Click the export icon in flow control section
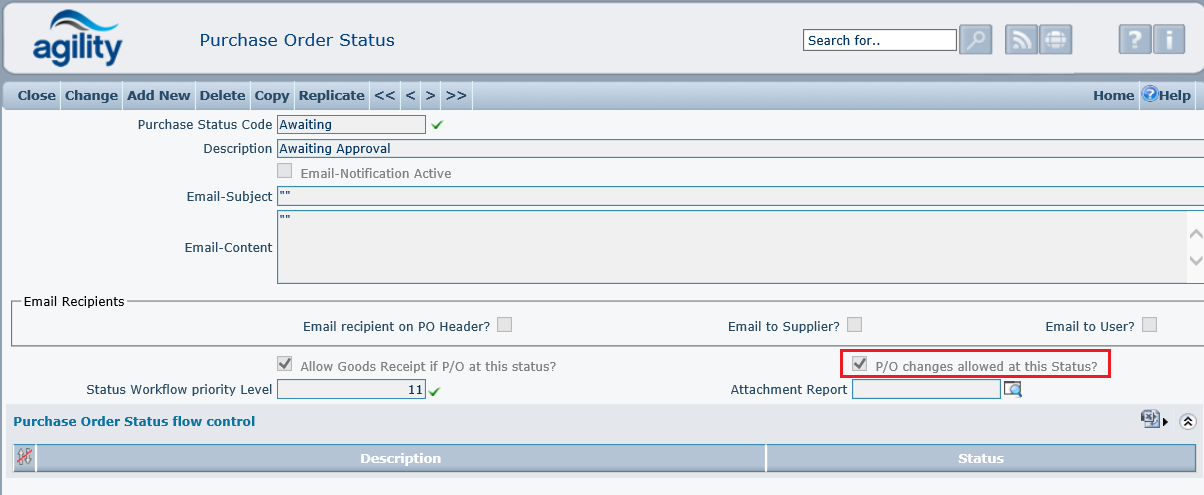Image resolution: width=1204 pixels, height=495 pixels. (1151, 420)
